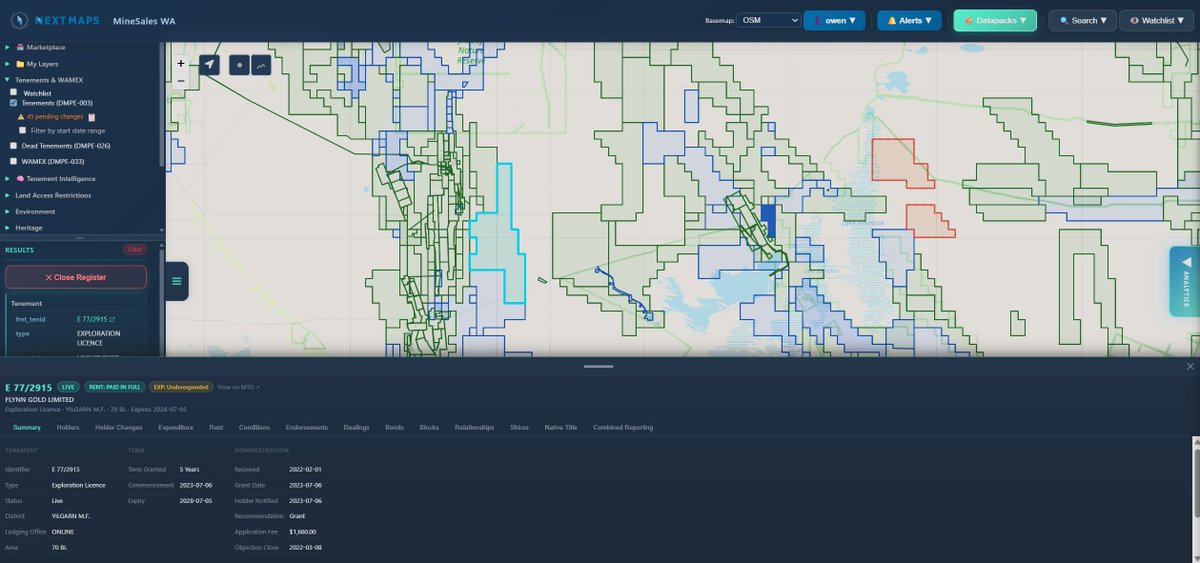Image resolution: width=1200 pixels, height=563 pixels.
Task: Enable Filter by start date range checkbox
Action: 22,130
